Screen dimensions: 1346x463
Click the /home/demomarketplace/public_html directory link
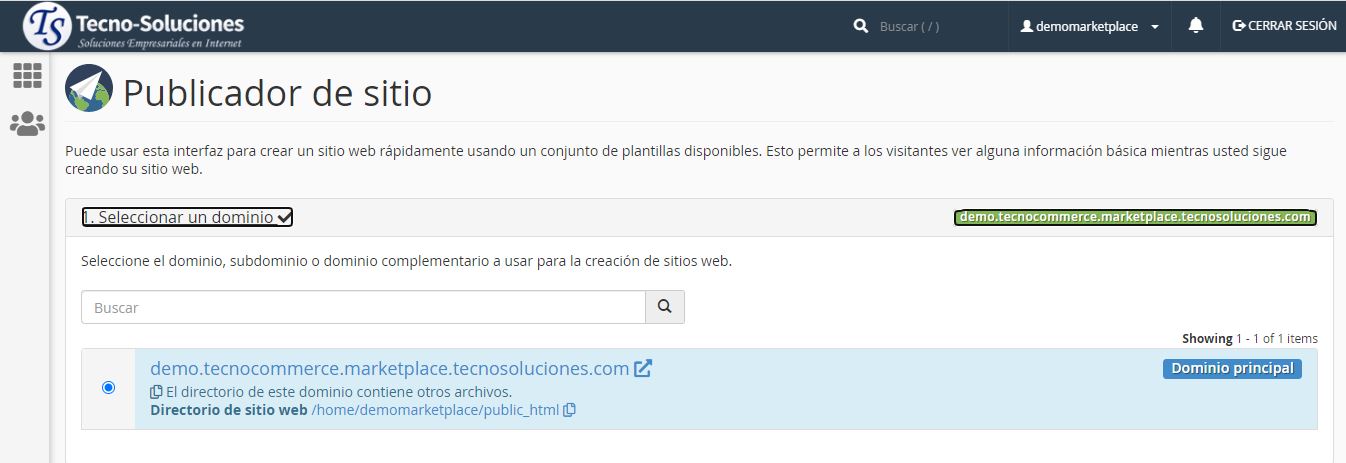point(435,410)
